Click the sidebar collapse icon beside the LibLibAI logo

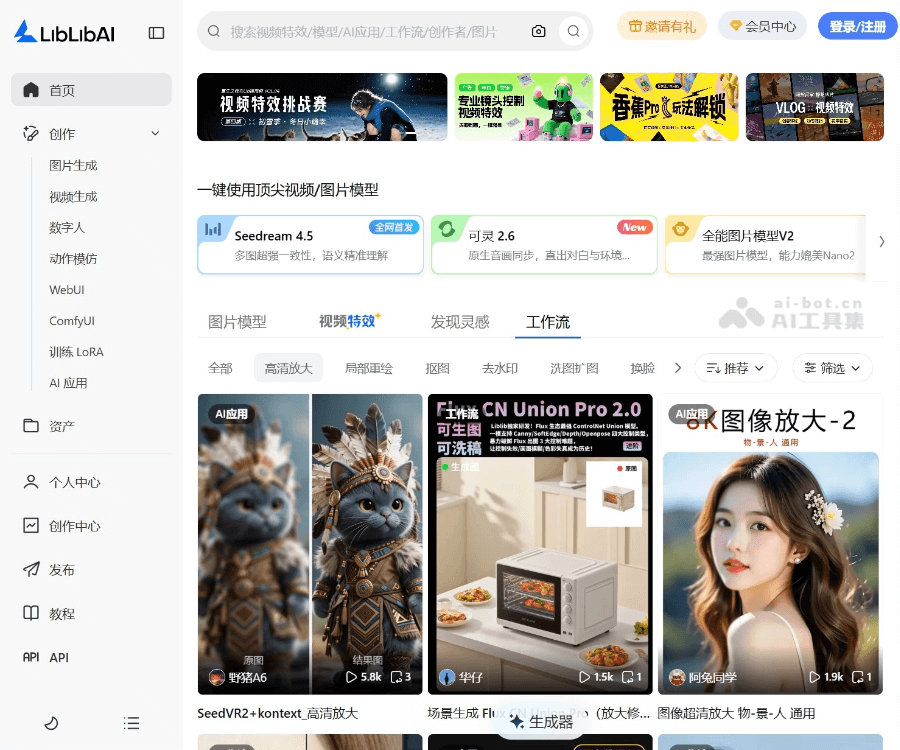156,31
